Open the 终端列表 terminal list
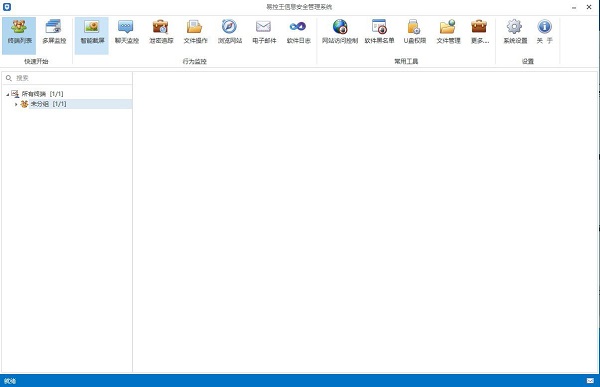The image size is (600, 387). (19, 35)
